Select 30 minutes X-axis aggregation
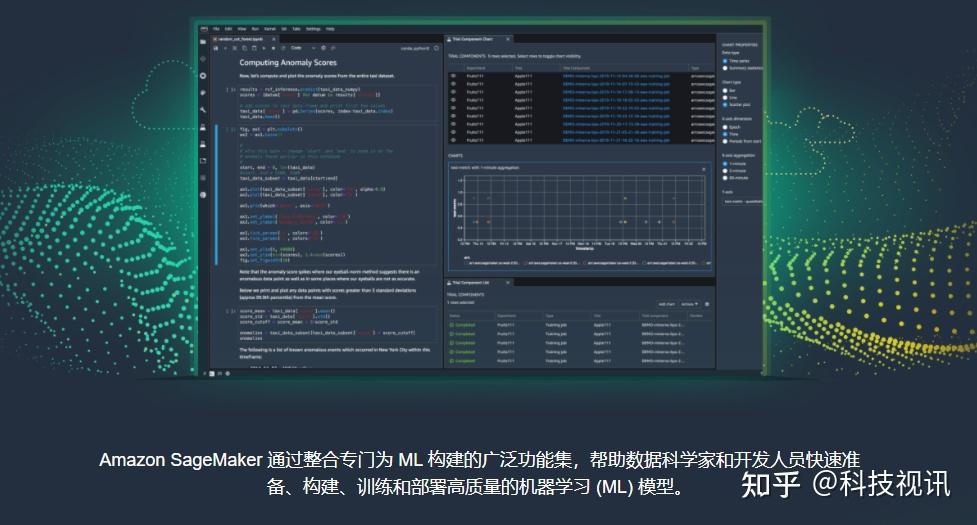The image size is (977, 525). [725, 177]
